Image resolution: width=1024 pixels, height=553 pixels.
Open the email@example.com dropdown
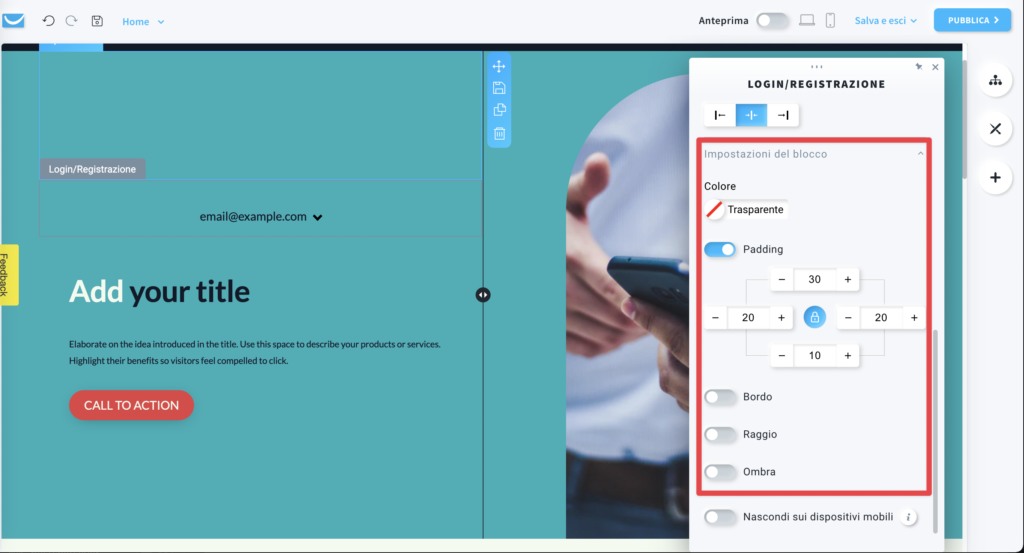pyautogui.click(x=261, y=217)
